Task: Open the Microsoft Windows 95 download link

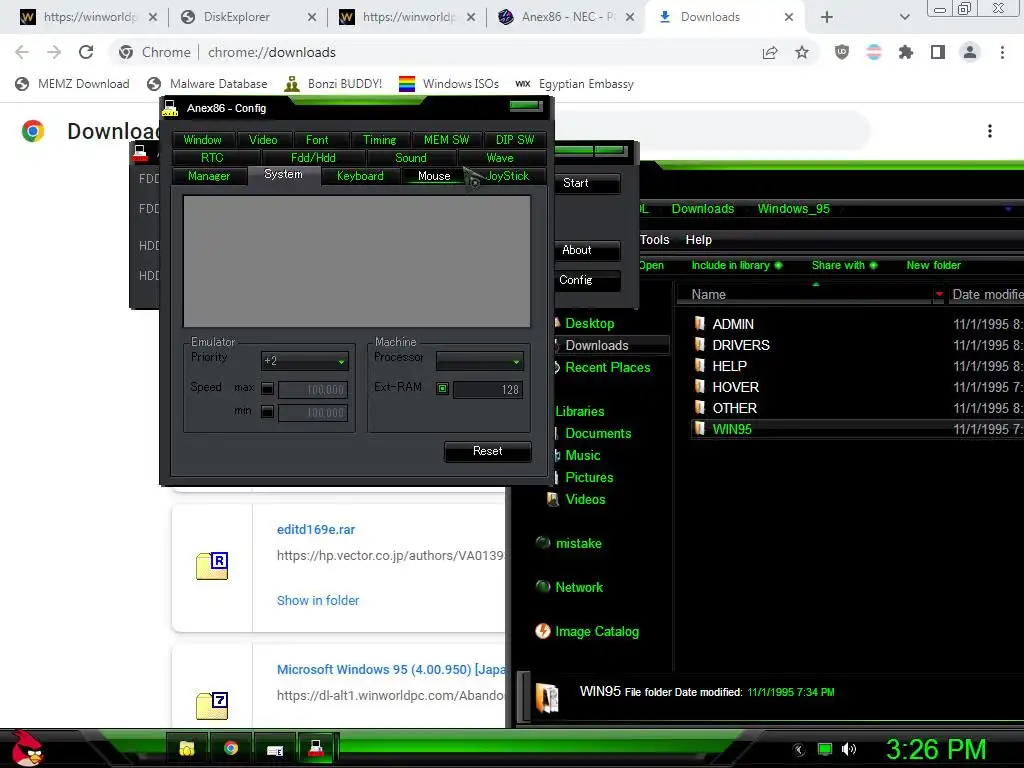Action: tap(391, 670)
